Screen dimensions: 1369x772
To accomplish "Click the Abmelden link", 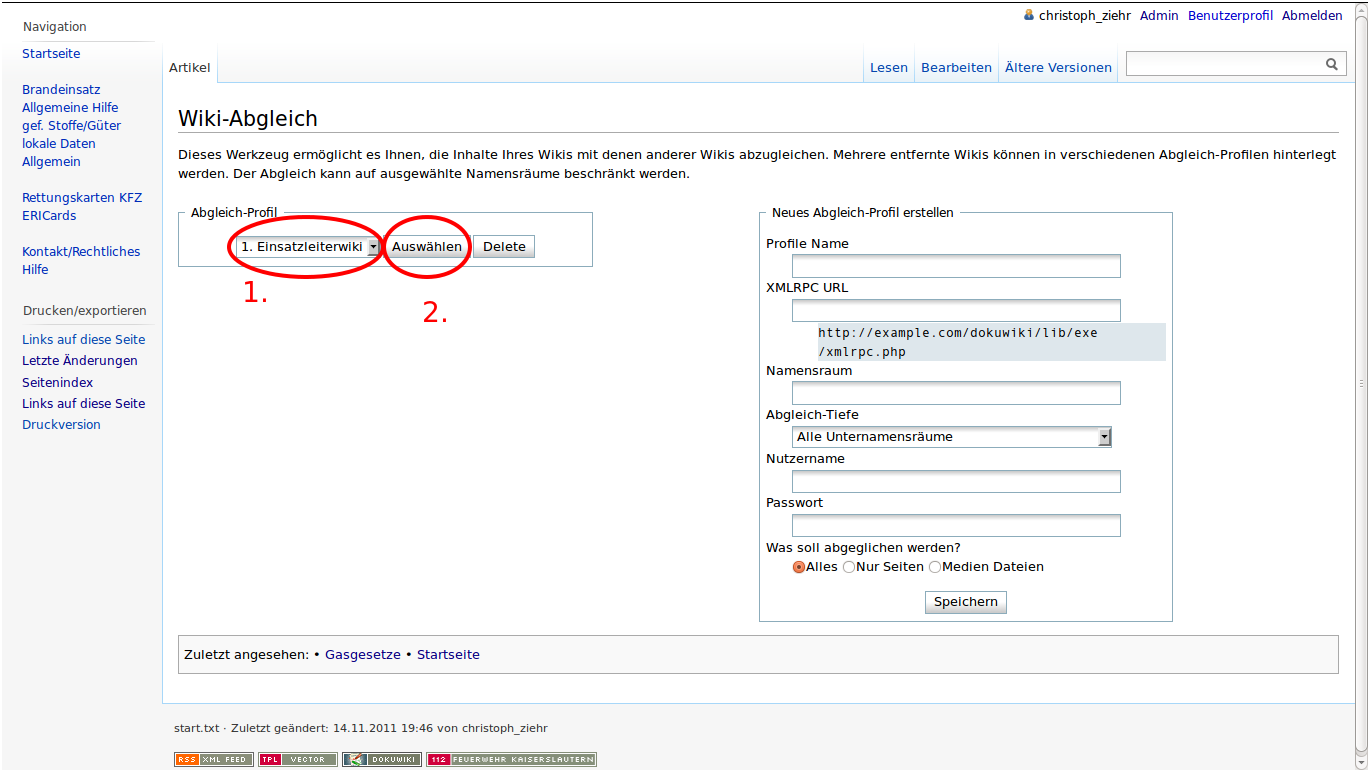I will (x=1312, y=15).
